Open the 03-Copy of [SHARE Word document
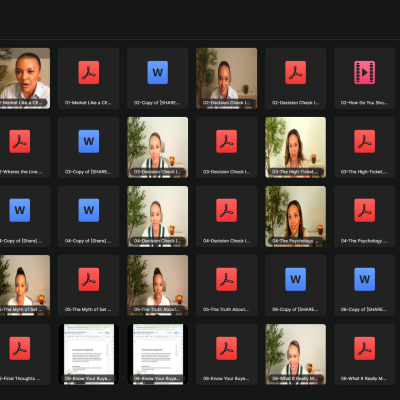This screenshot has height=400, width=400. [89, 147]
